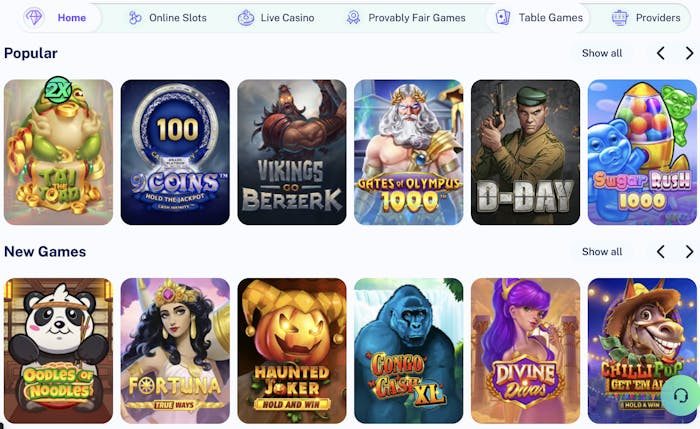Launch the Haunted Joker game
The width and height of the screenshot is (700, 429).
click(292, 351)
